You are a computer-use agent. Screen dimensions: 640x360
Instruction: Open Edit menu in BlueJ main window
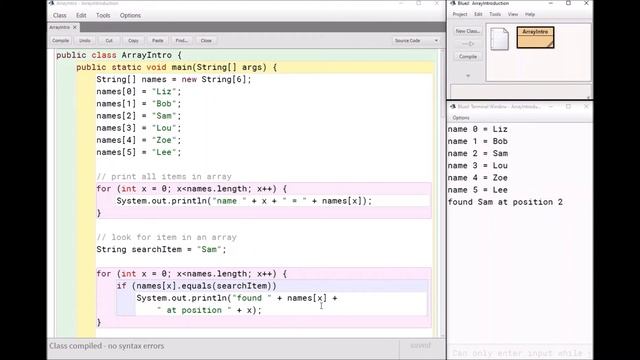pos(478,14)
